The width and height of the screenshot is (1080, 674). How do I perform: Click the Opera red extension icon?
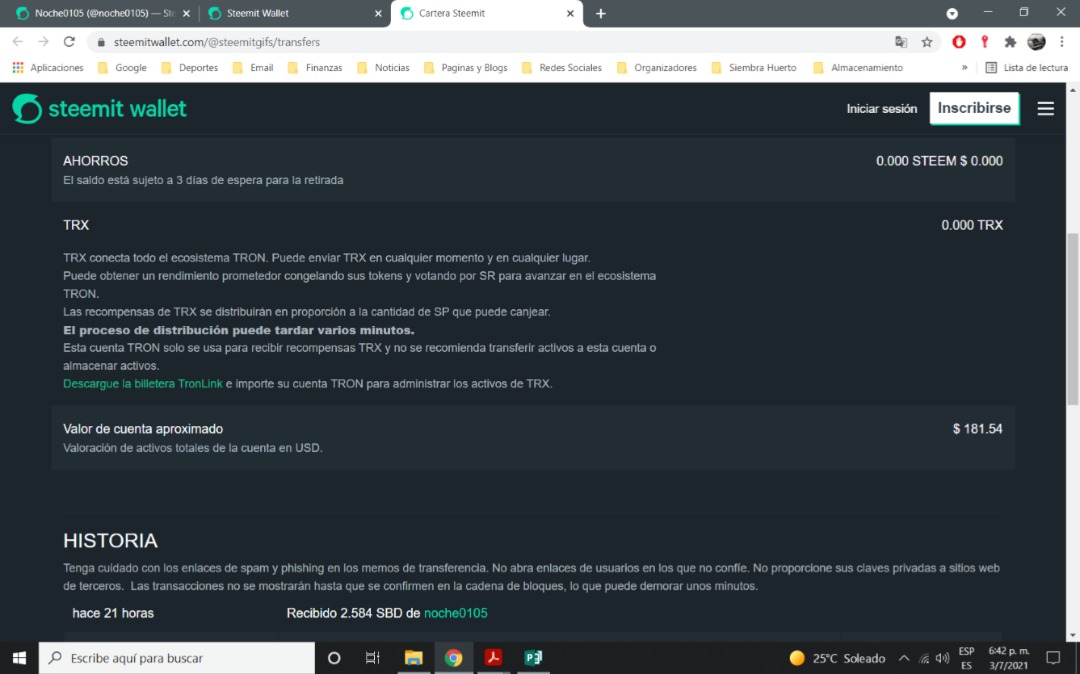959,42
